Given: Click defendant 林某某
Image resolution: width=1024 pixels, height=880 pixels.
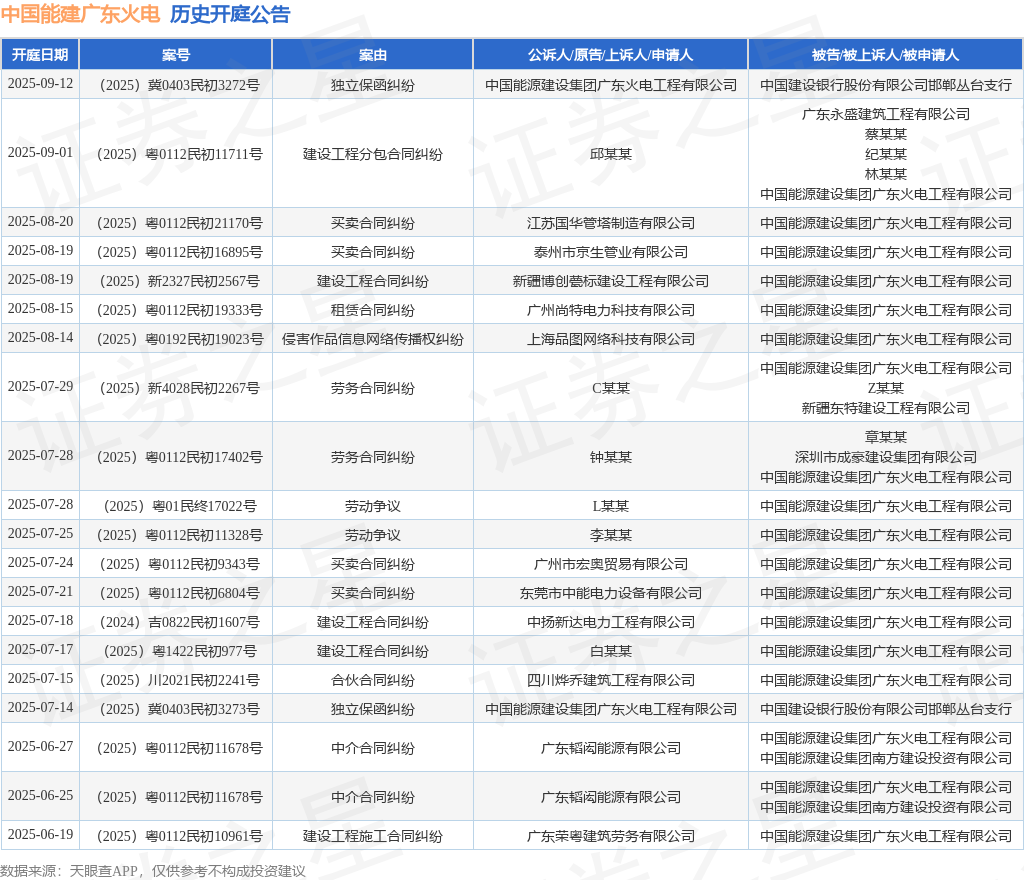Looking at the screenshot, I should click(886, 174).
